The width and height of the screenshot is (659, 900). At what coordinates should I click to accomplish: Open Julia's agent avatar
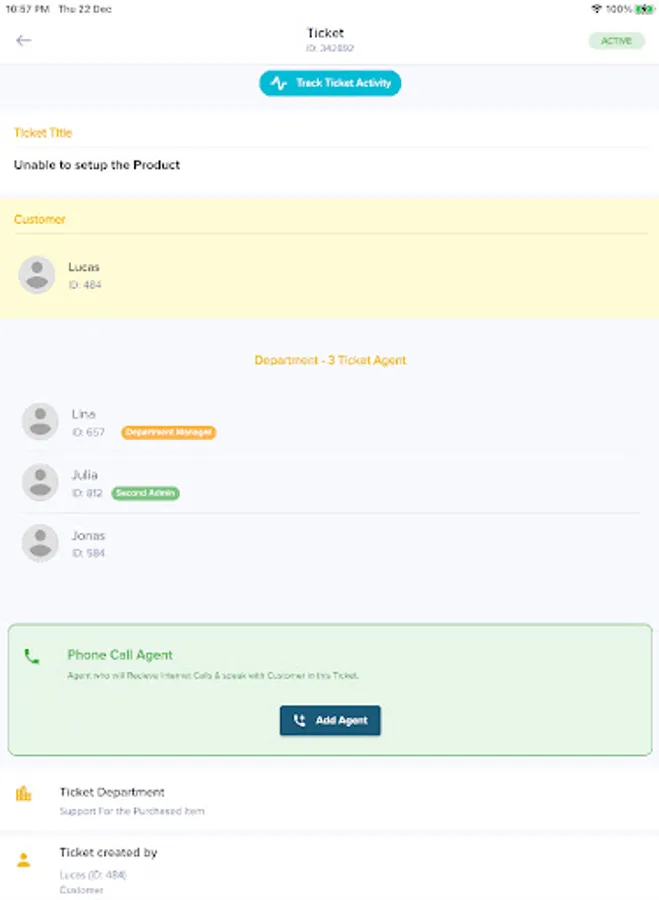pos(40,482)
